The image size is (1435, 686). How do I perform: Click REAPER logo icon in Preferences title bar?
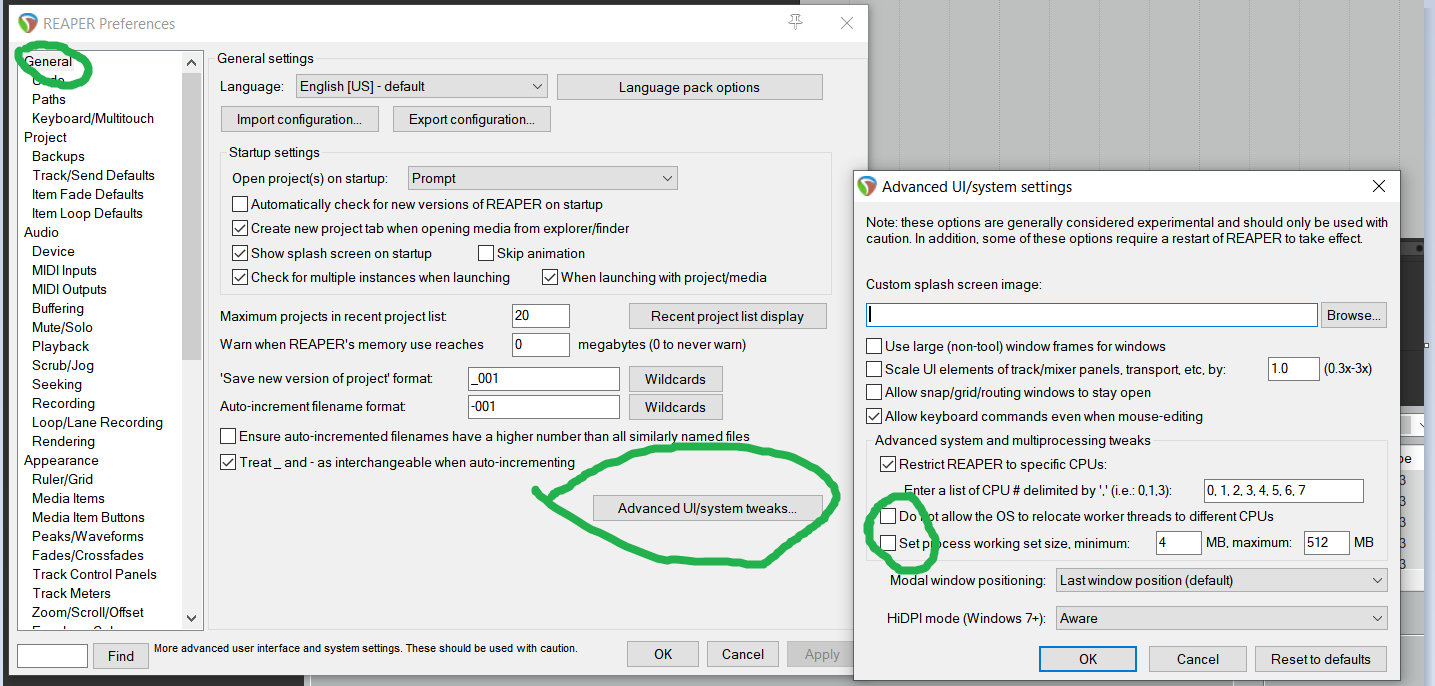click(x=28, y=23)
